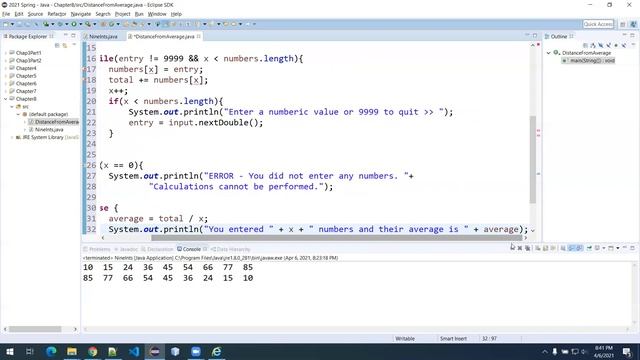Collapse DistanceFromAverage in the Outline
The height and width of the screenshot is (360, 640).
coord(549,53)
